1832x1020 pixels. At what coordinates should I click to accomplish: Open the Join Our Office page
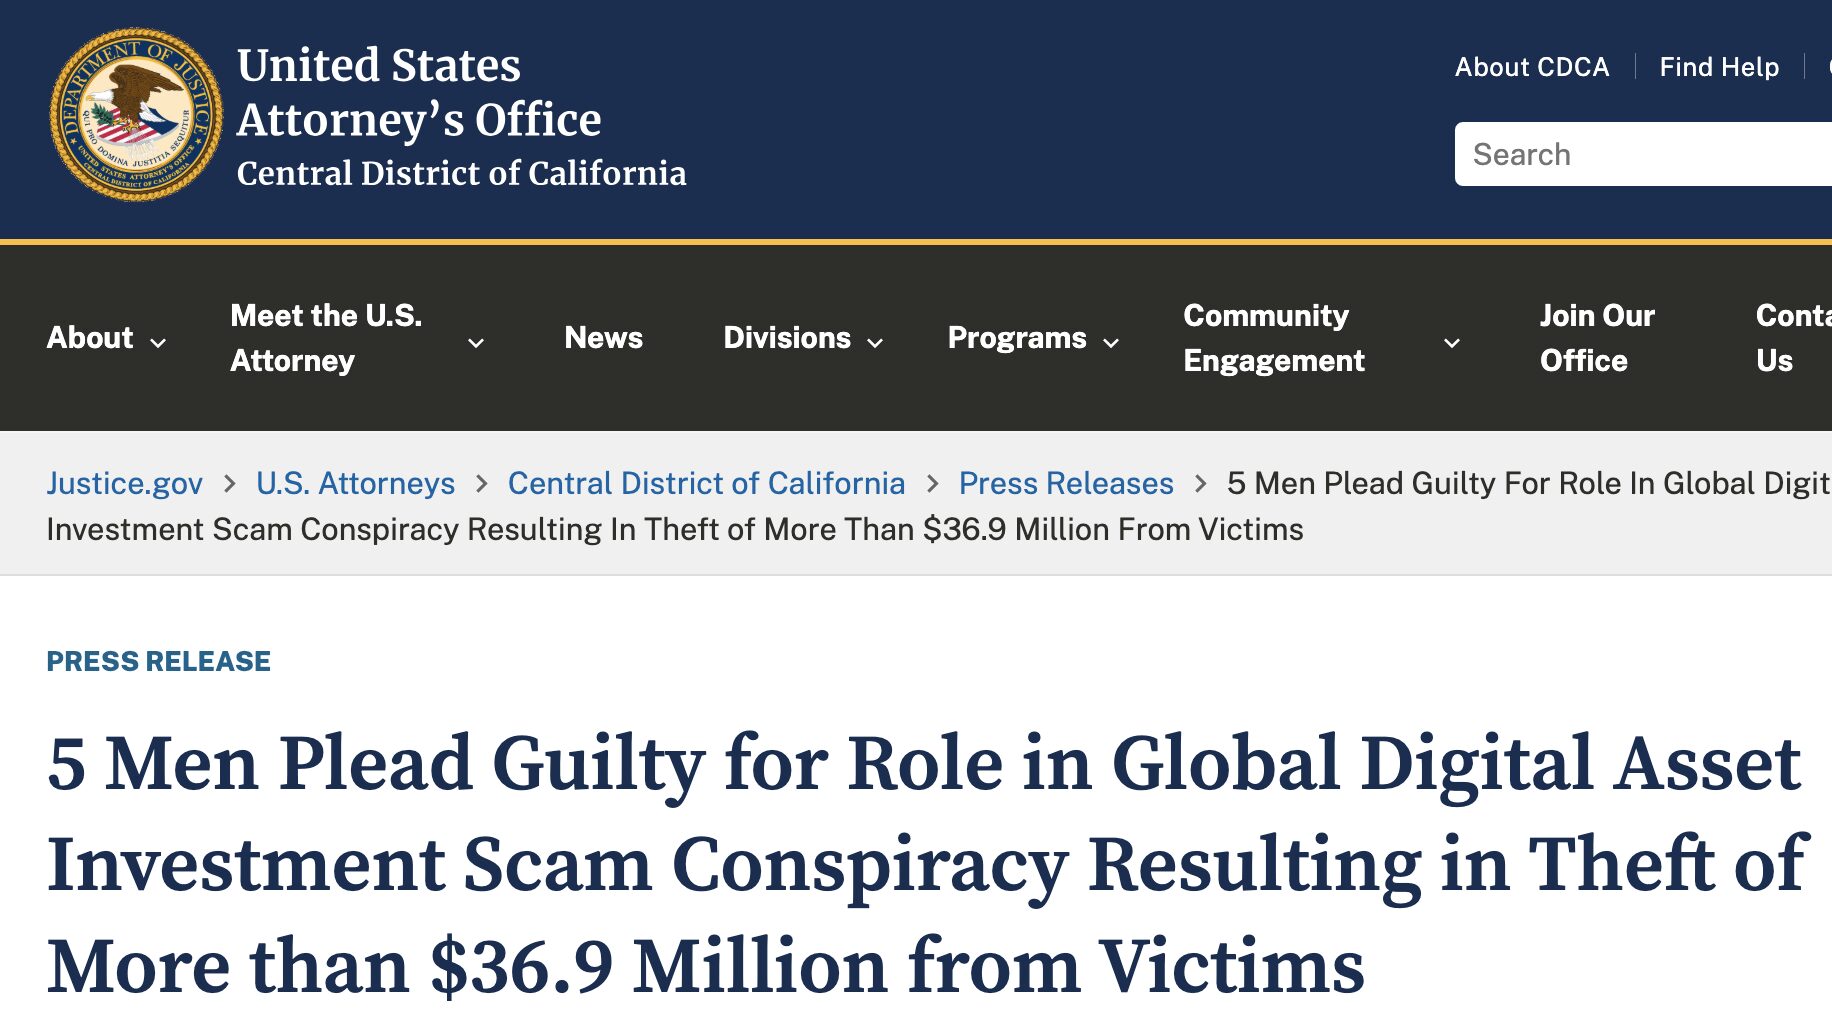coord(1596,338)
